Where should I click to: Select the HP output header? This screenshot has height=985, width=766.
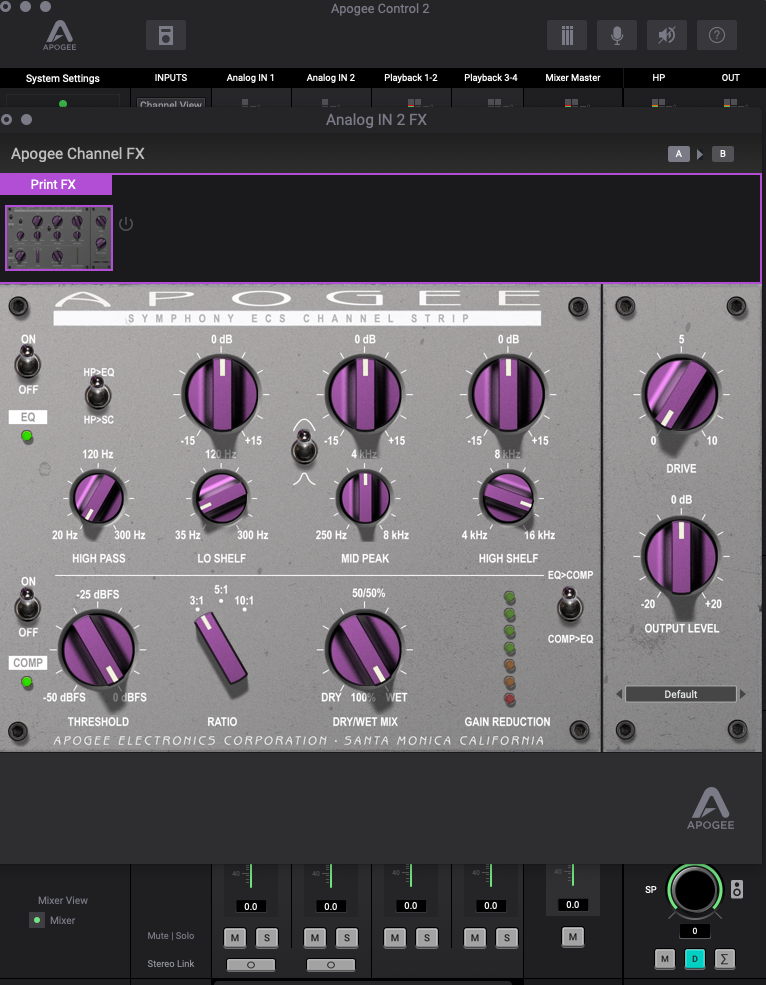659,78
